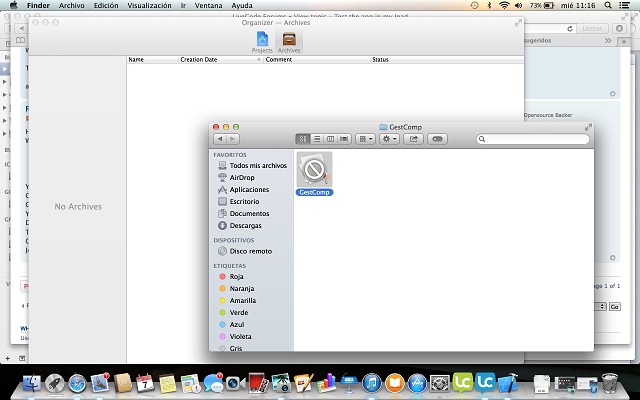Open AirDrop in Finder sidebar
The width and height of the screenshot is (640, 400).
241,177
